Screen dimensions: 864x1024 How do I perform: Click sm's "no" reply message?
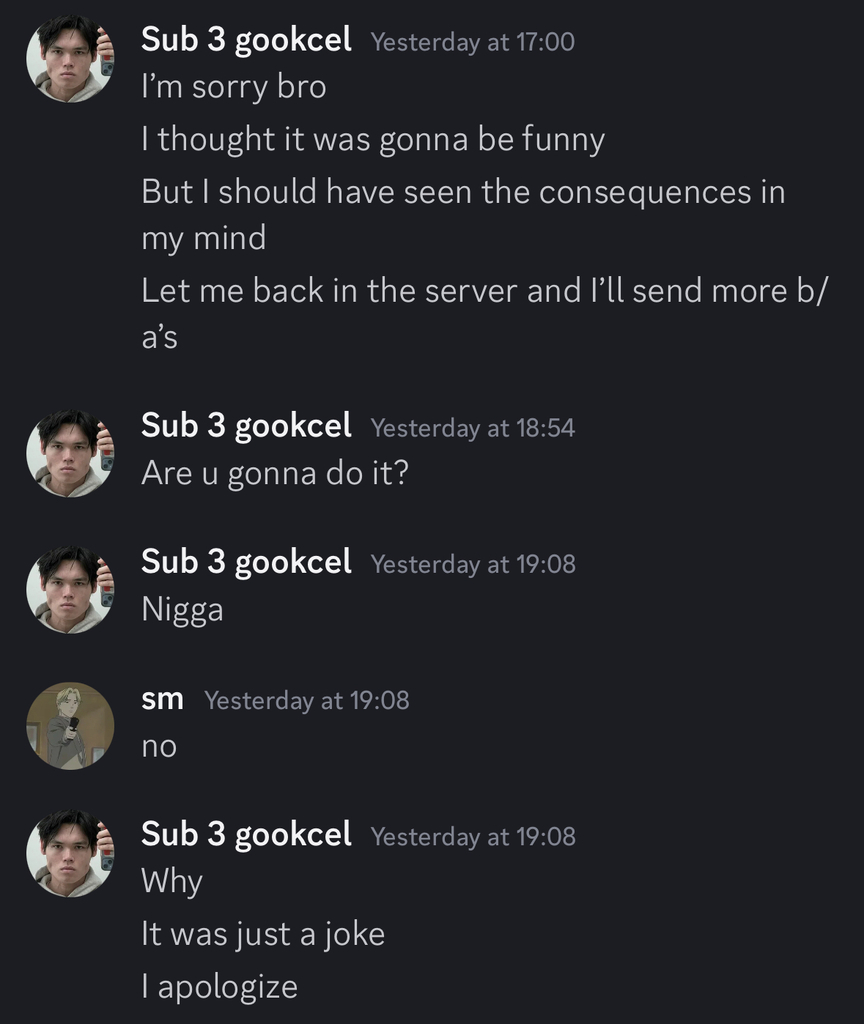pyautogui.click(x=159, y=746)
